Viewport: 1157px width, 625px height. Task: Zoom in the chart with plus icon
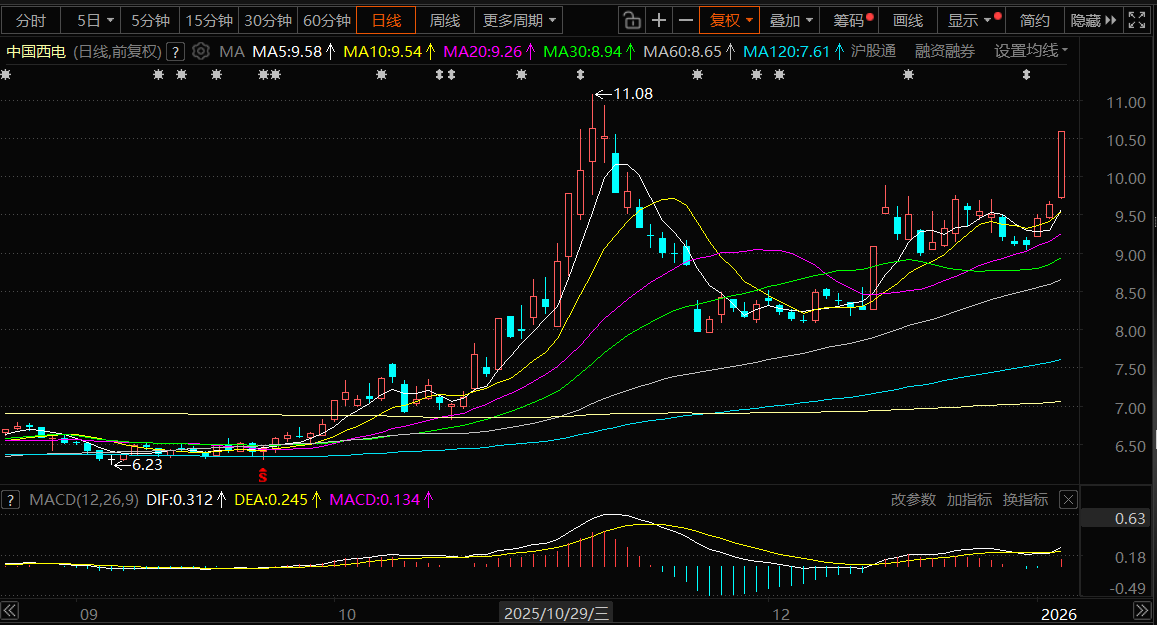coord(659,20)
